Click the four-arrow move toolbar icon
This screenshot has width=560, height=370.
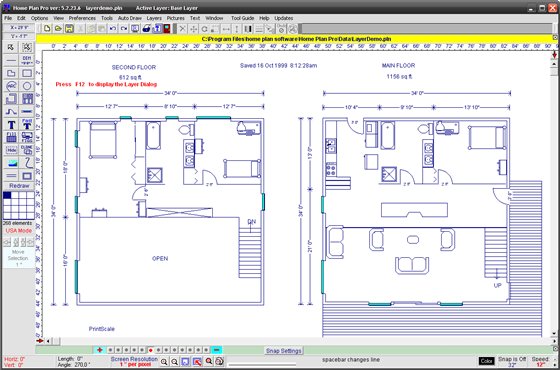point(194,29)
